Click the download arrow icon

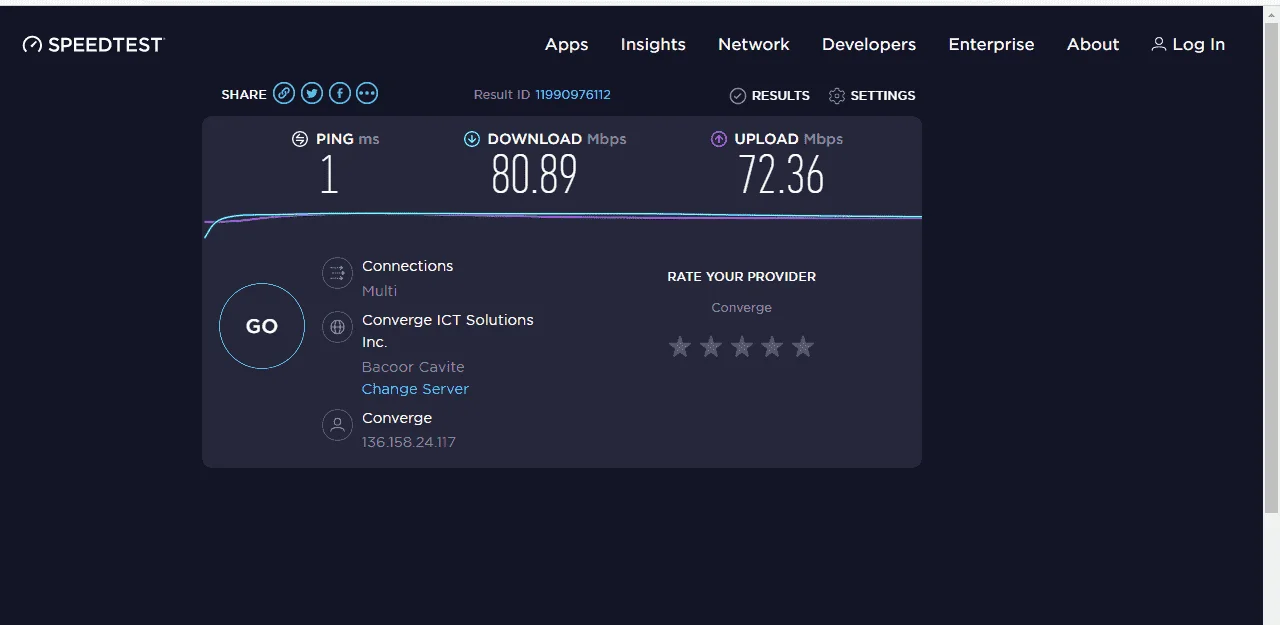472,139
